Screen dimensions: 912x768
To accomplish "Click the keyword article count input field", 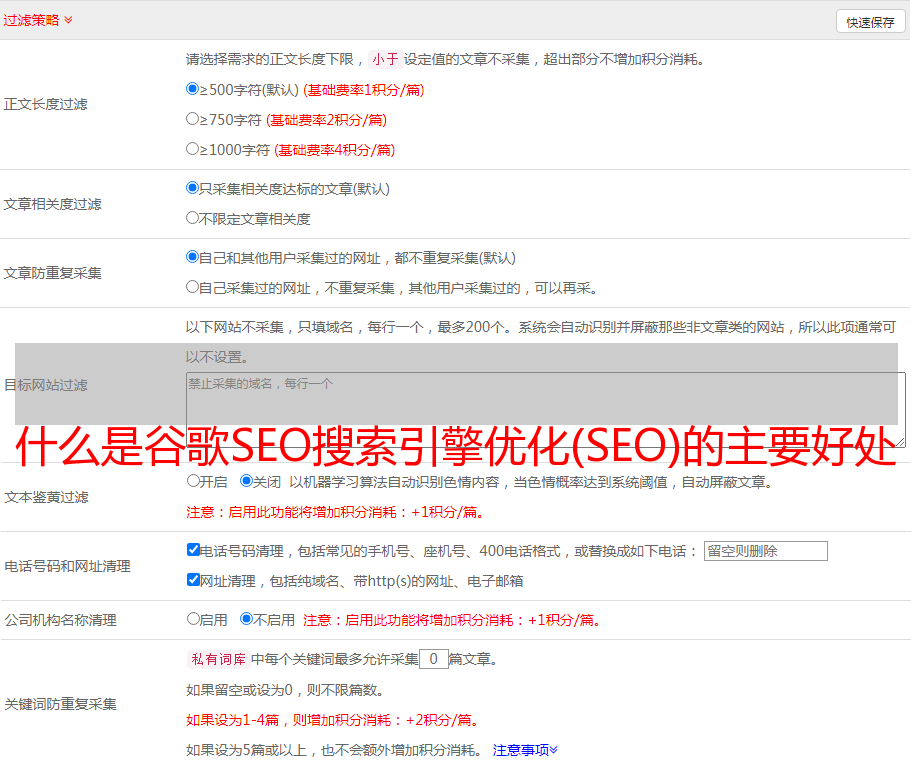I will click(433, 659).
